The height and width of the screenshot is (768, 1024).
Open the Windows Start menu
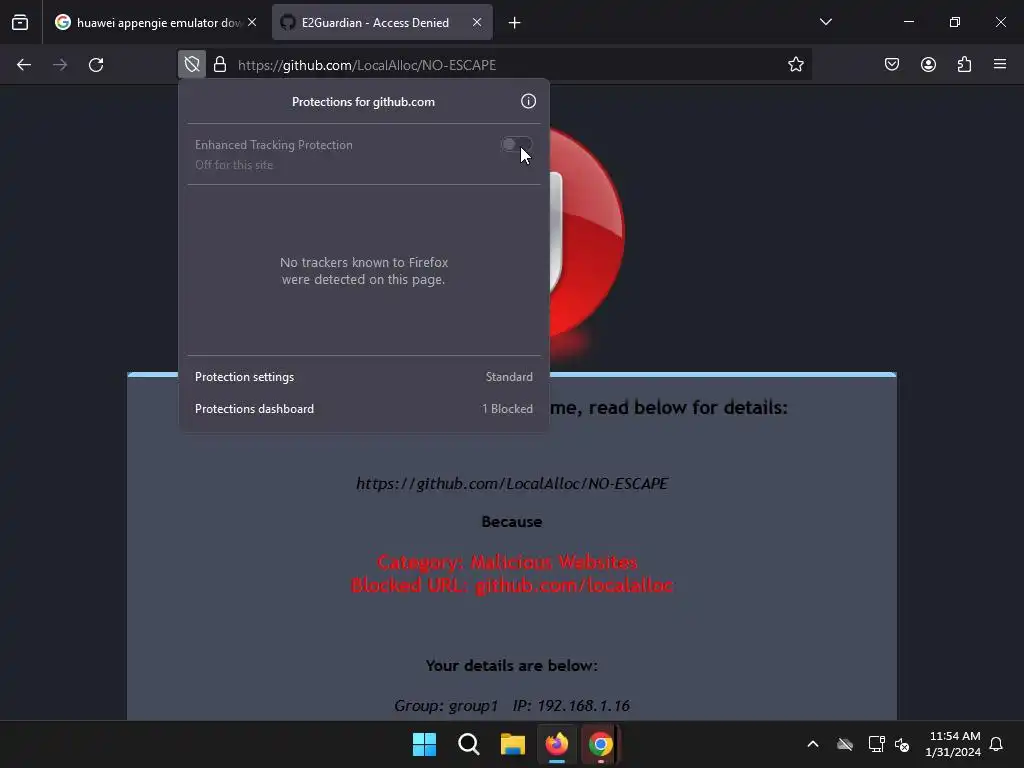point(424,744)
